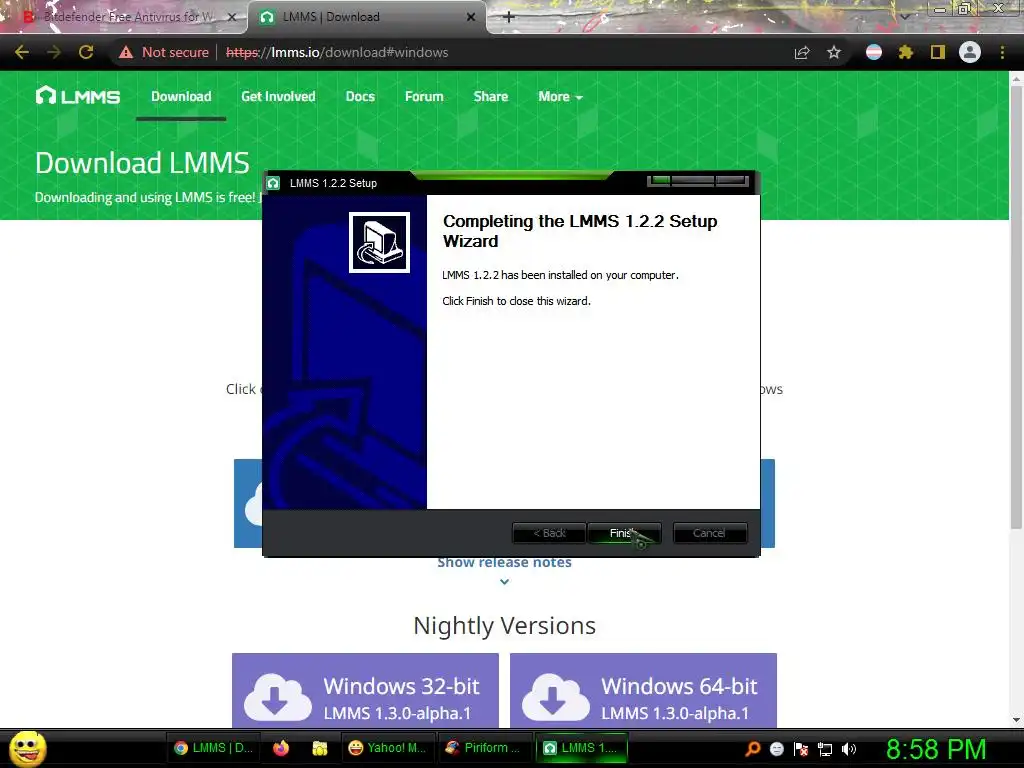
Task: Download Windows 64-bit LMMS 1.3.0-alpha.1
Action: tap(643, 690)
